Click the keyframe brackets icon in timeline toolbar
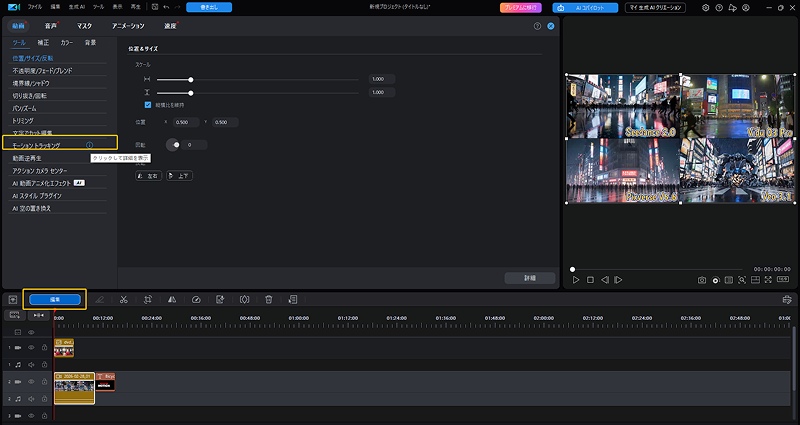The image size is (800, 425). pos(244,299)
